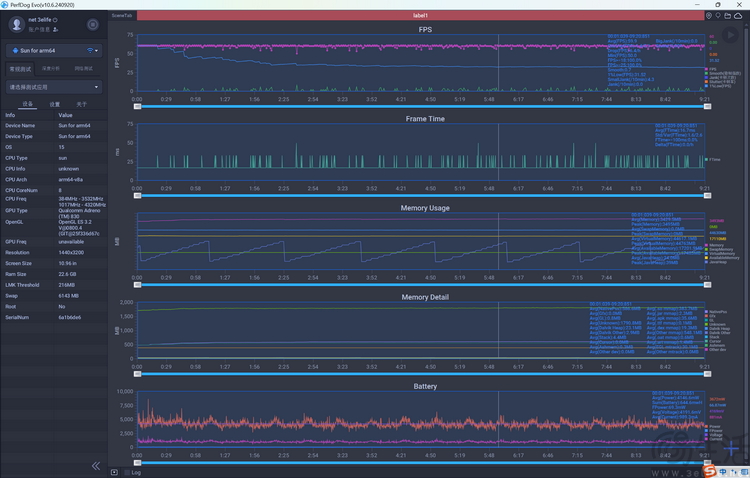750x478 pixels.
Task: Click the Battery chart title
Action: [425, 387]
